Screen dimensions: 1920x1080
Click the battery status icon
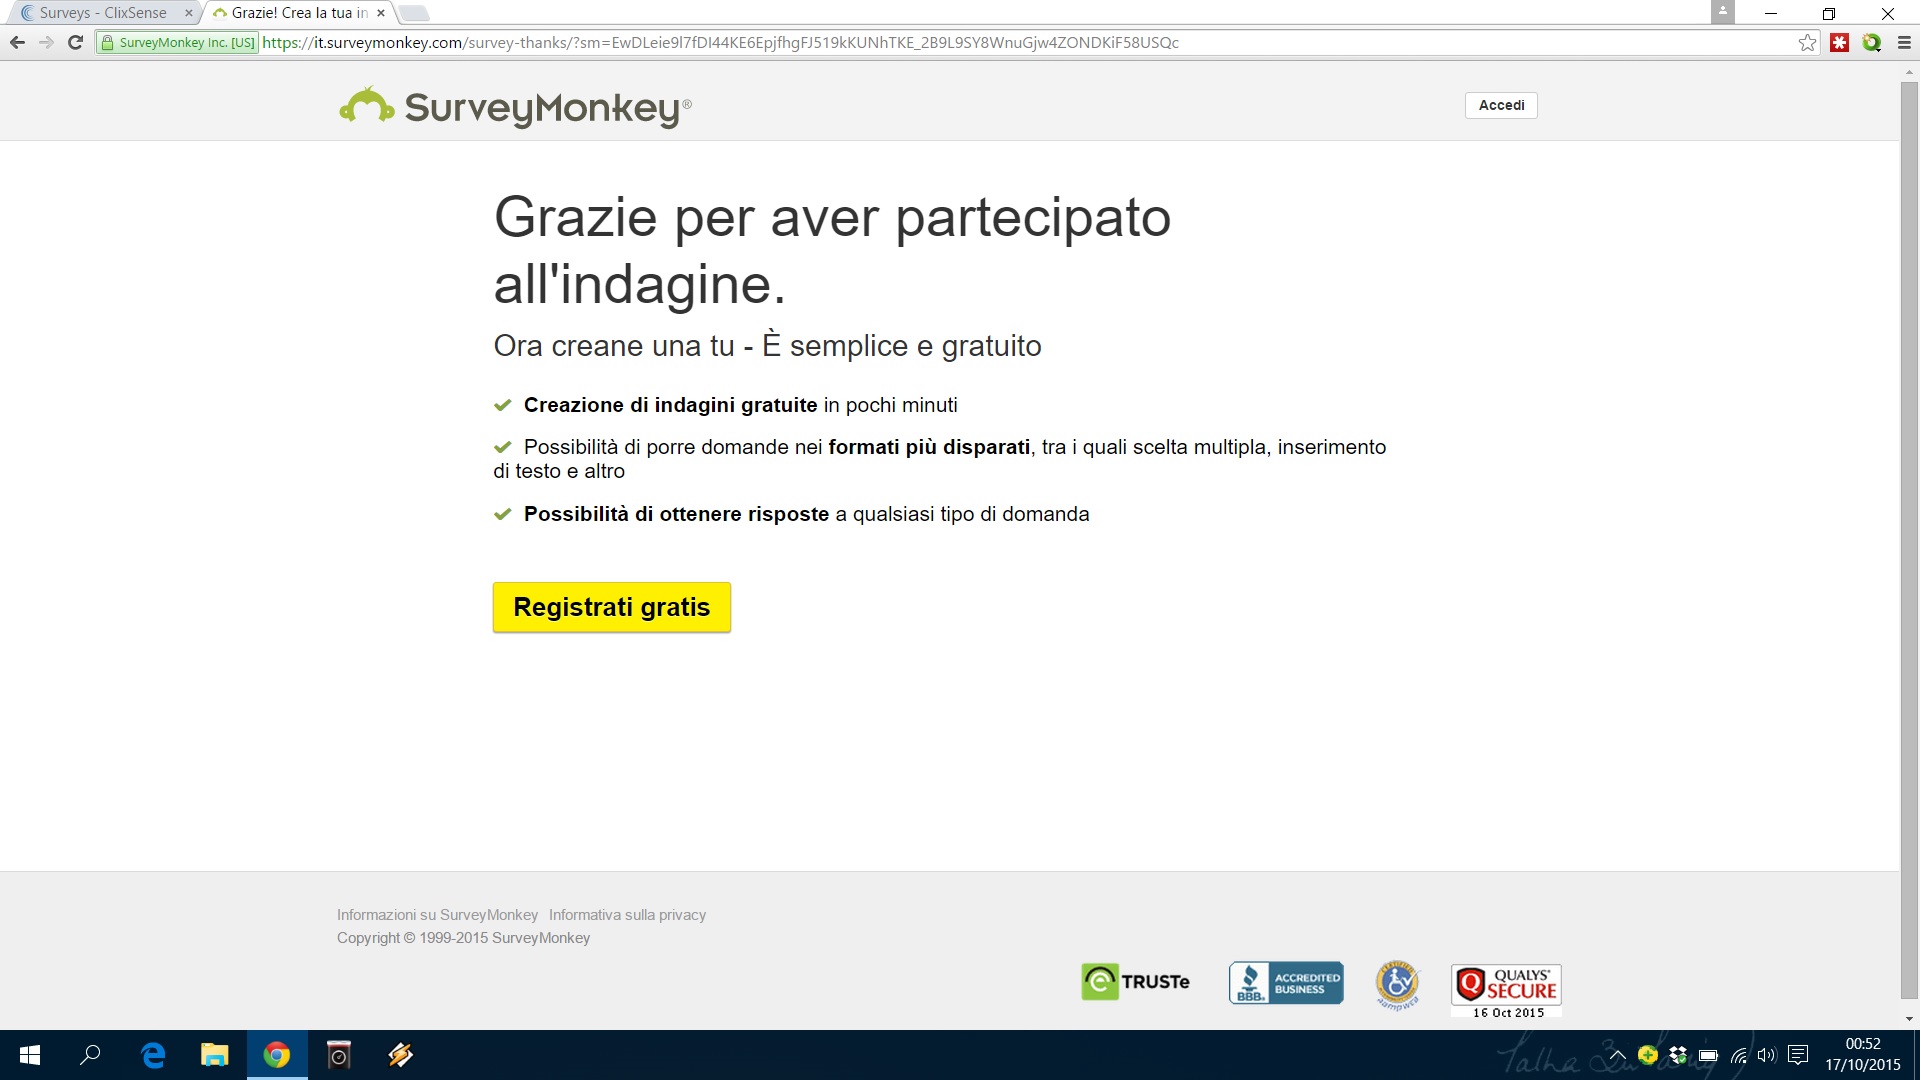tap(1708, 1055)
